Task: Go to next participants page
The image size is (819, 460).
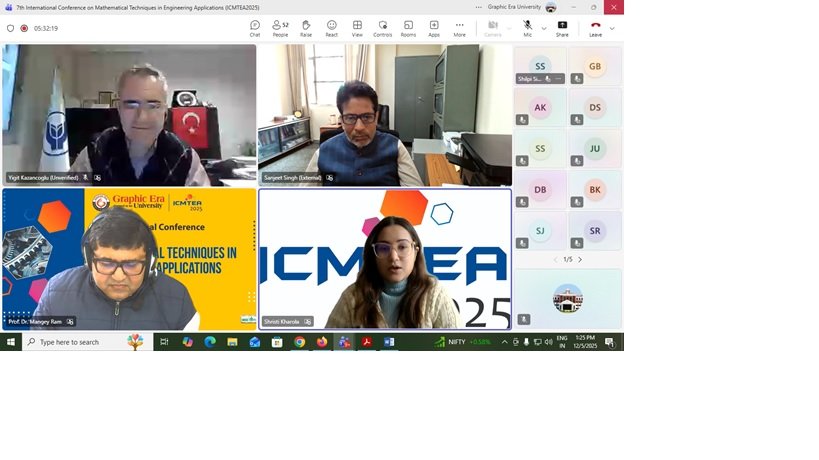Action: [580, 259]
